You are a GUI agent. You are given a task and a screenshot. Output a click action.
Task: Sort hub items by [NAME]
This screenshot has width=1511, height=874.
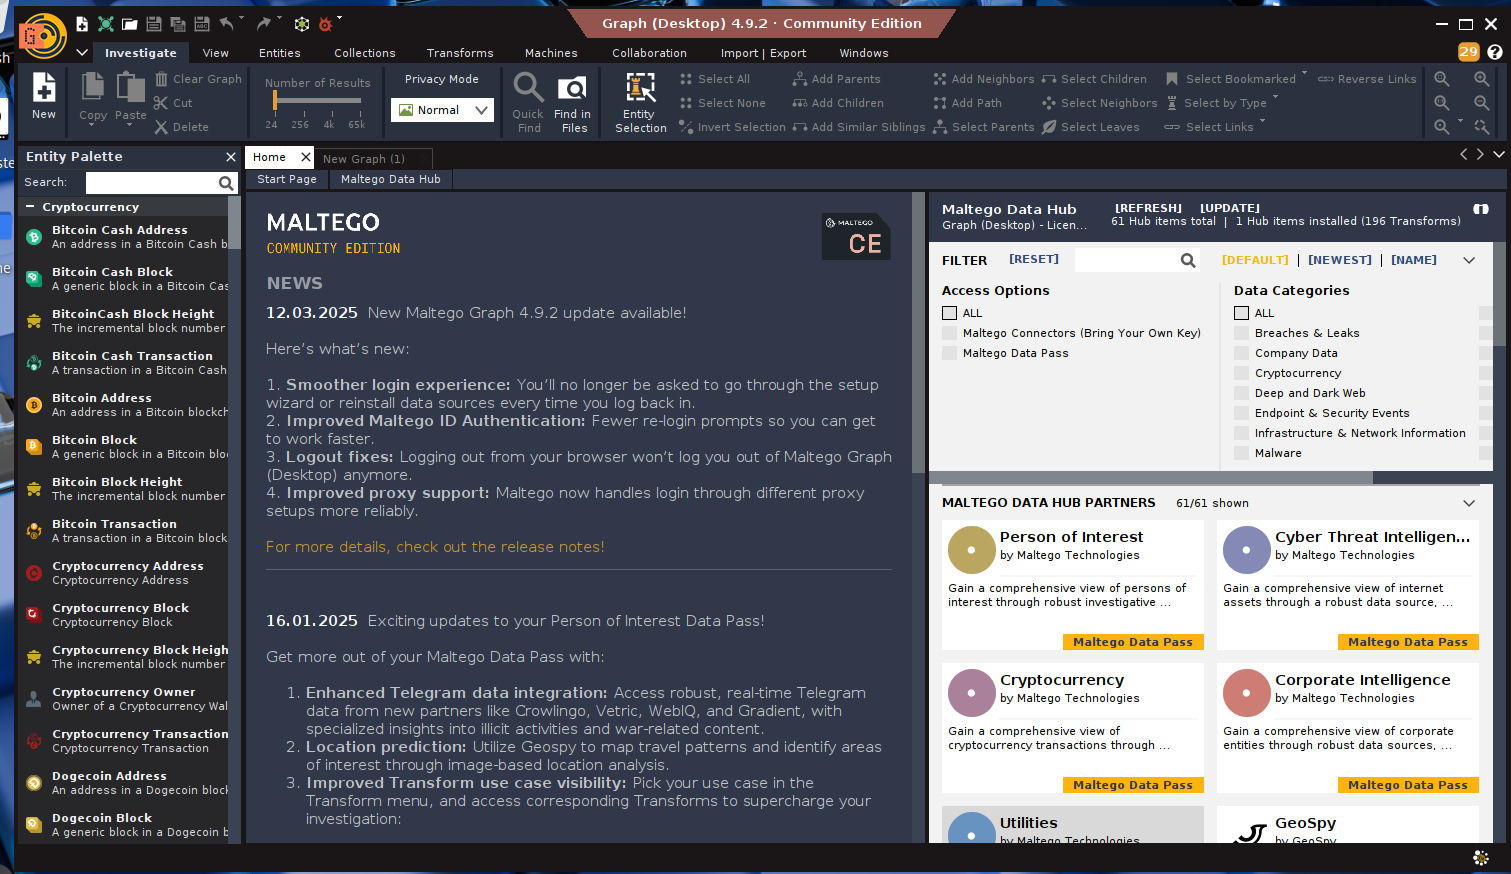(x=1414, y=260)
